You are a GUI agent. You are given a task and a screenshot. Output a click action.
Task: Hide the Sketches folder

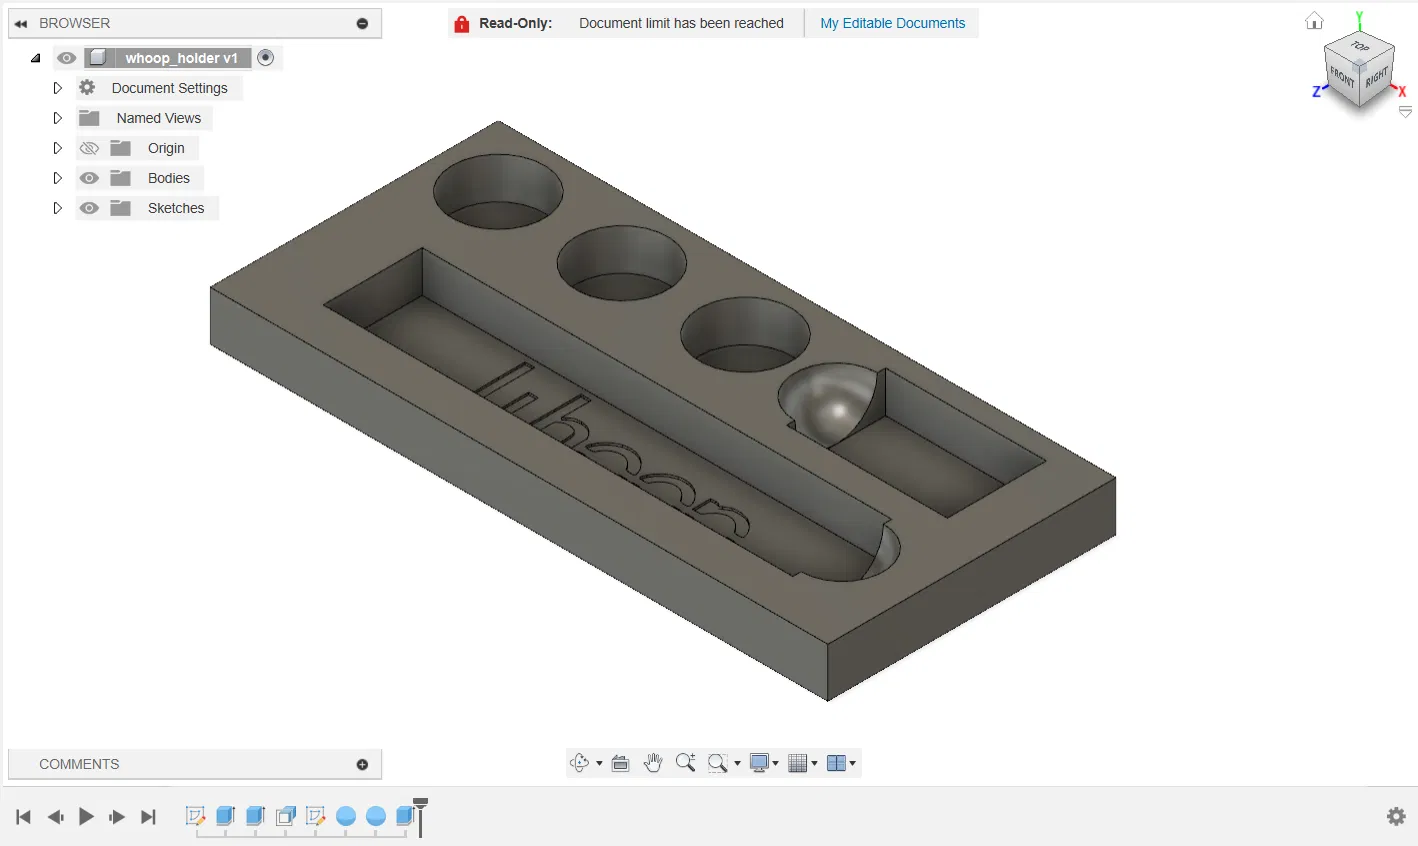tap(89, 208)
